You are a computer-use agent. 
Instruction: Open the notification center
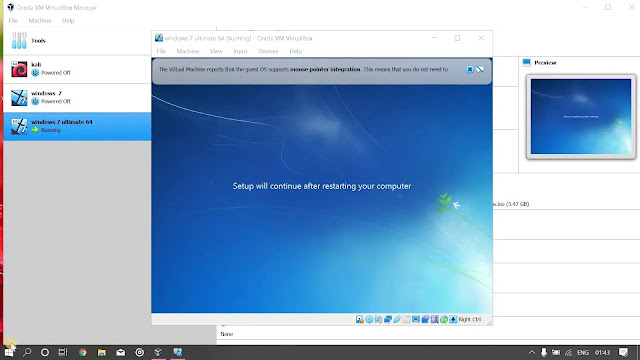623,352
